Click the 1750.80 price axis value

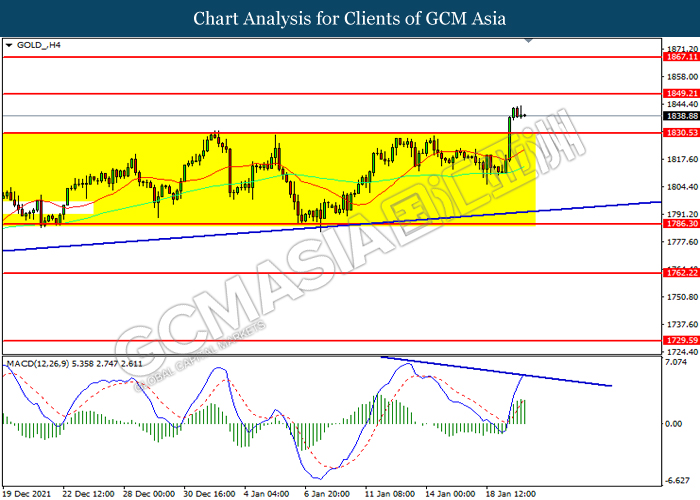682,297
